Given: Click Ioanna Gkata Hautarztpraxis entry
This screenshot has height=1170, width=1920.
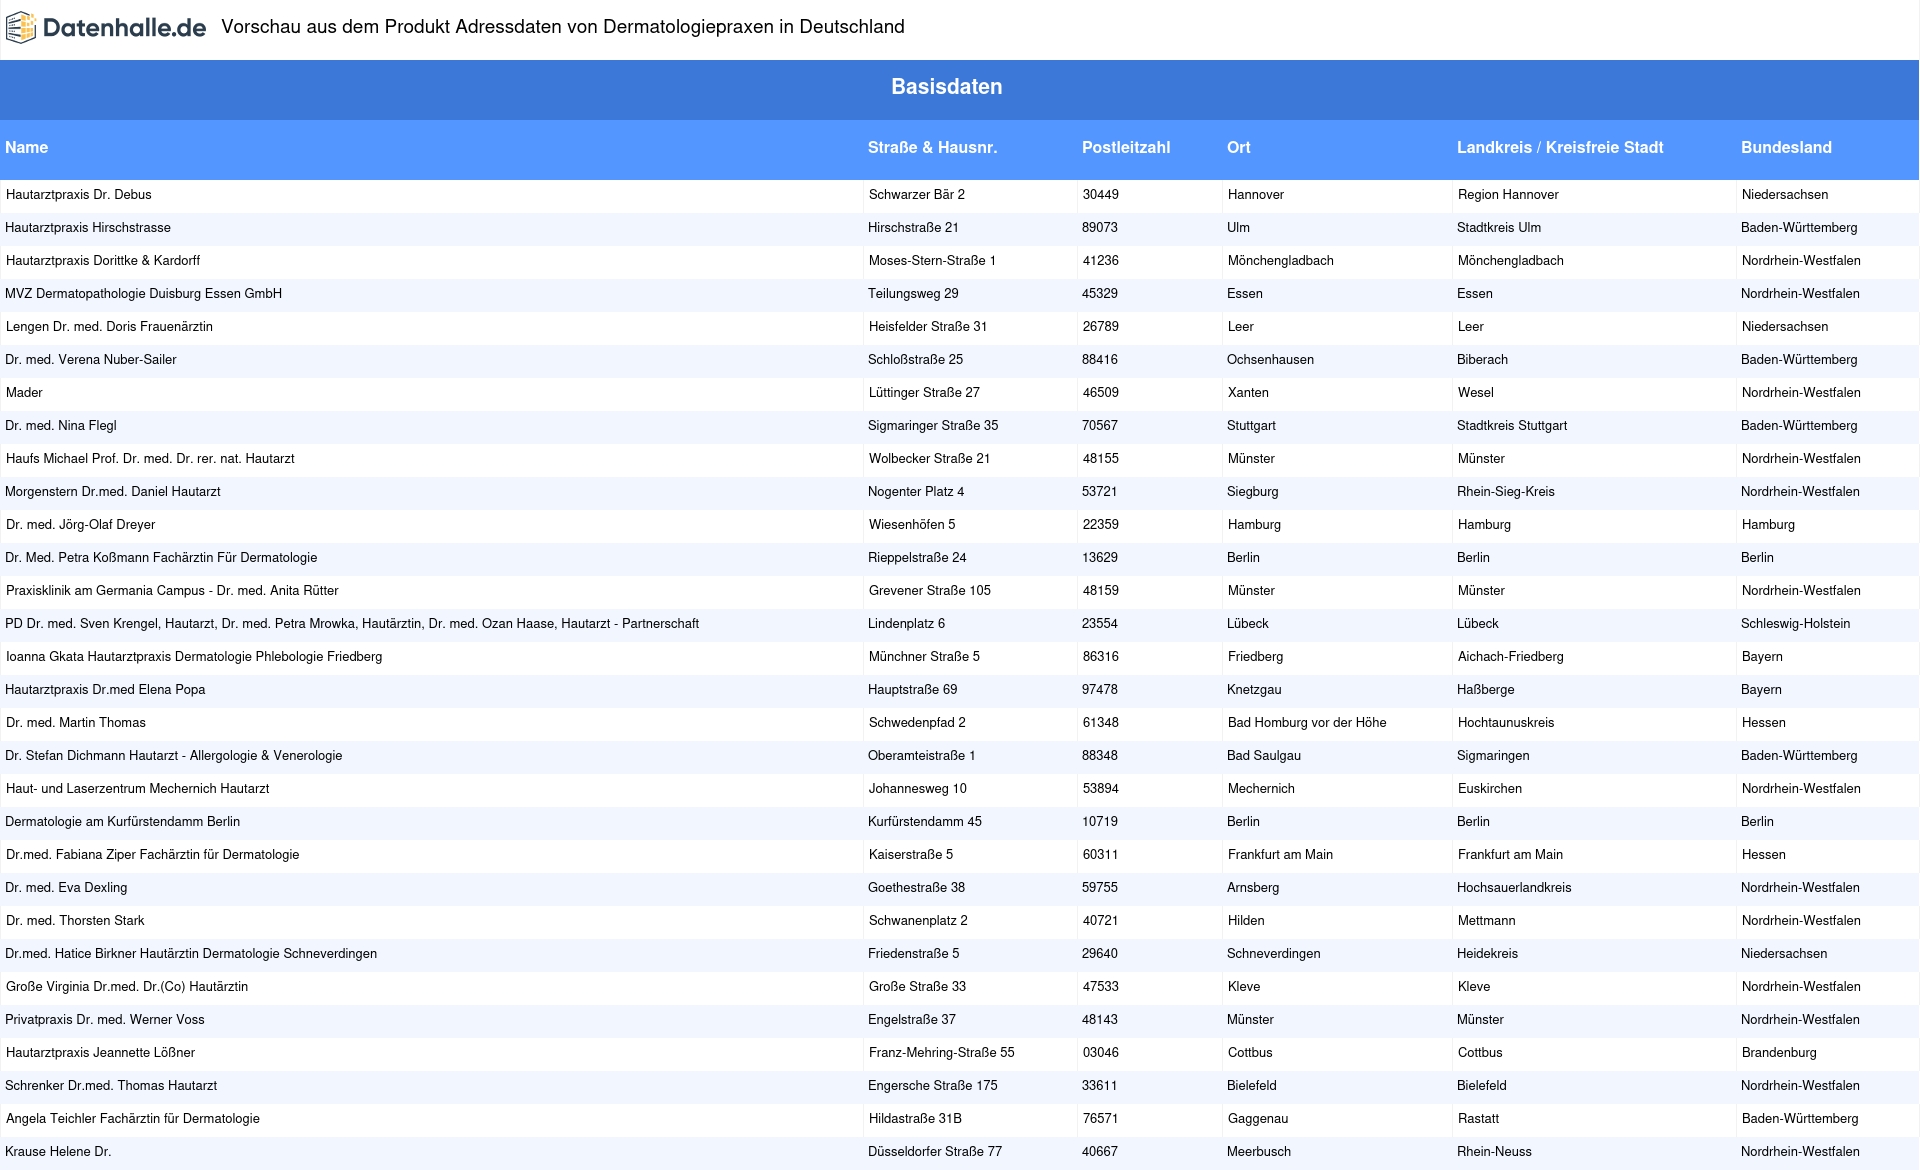Looking at the screenshot, I should 194,657.
